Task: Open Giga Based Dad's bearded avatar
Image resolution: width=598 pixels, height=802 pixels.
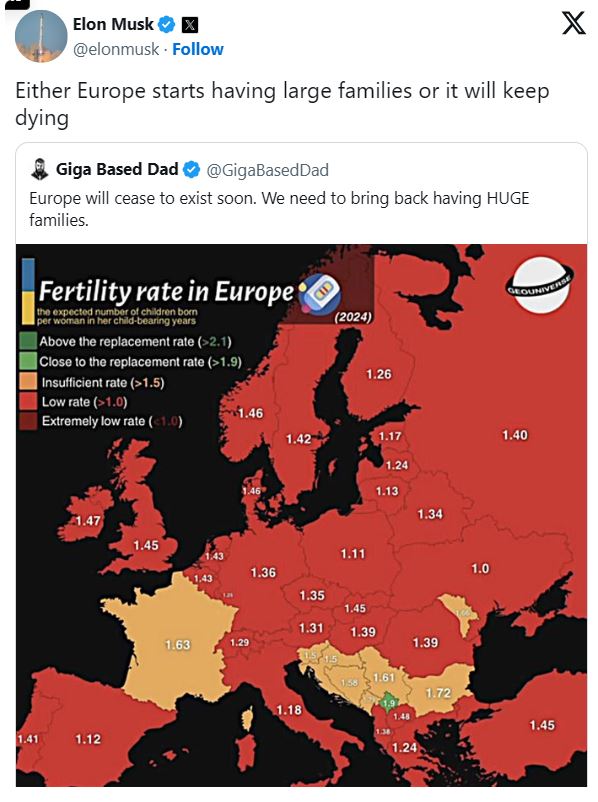Action: coord(39,169)
